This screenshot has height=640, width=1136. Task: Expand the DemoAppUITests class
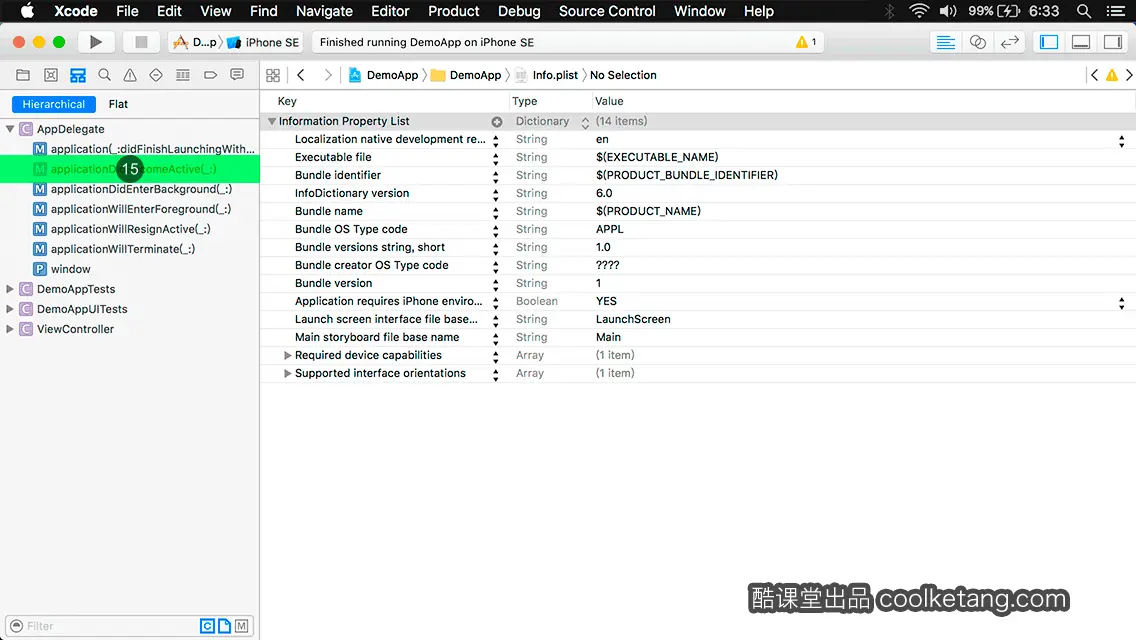click(10, 309)
